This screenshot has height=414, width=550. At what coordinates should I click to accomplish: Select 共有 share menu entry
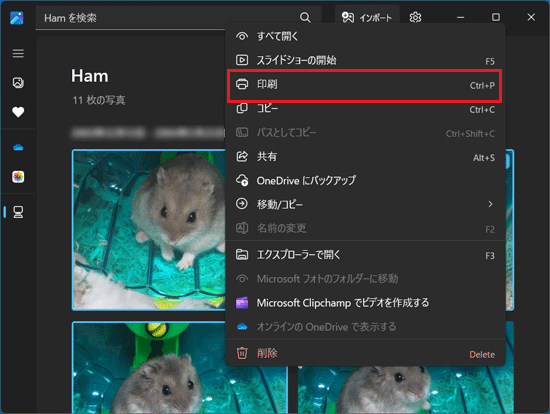pyautogui.click(x=365, y=156)
